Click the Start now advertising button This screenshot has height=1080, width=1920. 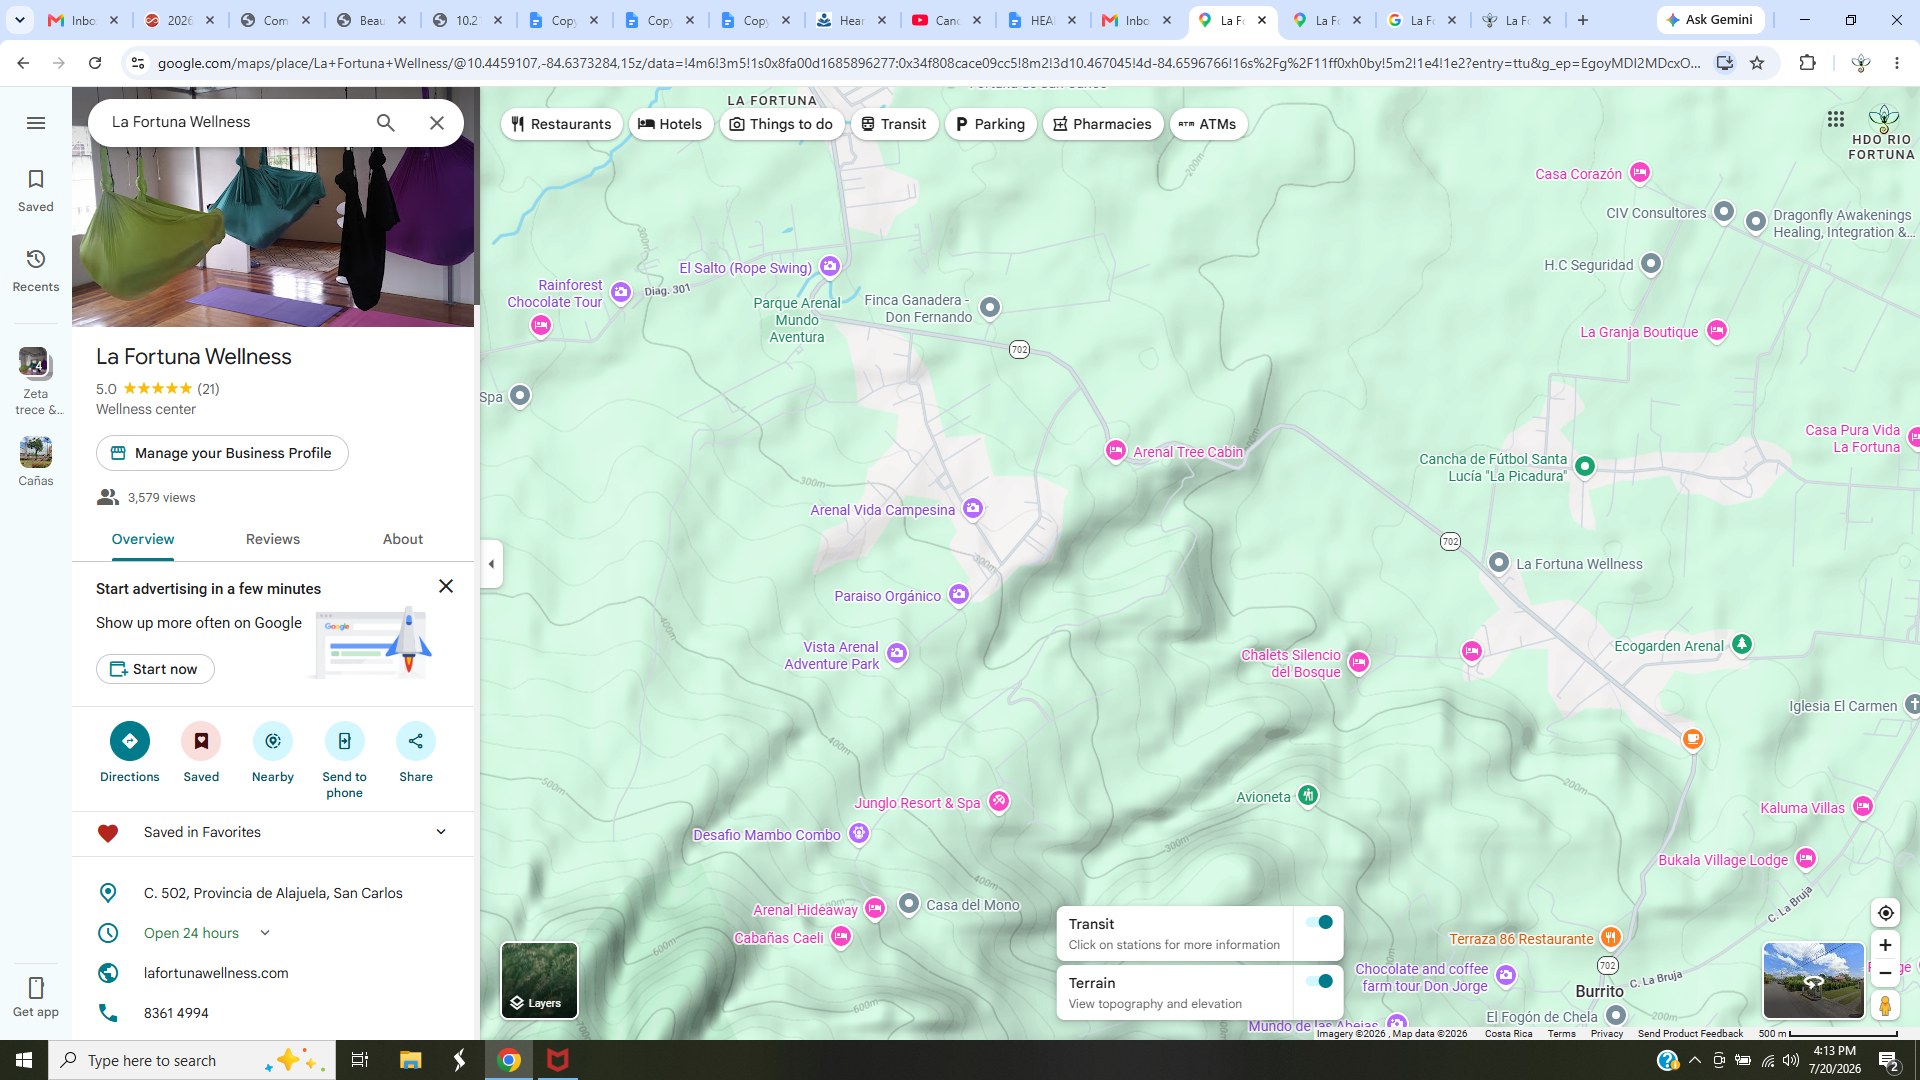click(155, 669)
